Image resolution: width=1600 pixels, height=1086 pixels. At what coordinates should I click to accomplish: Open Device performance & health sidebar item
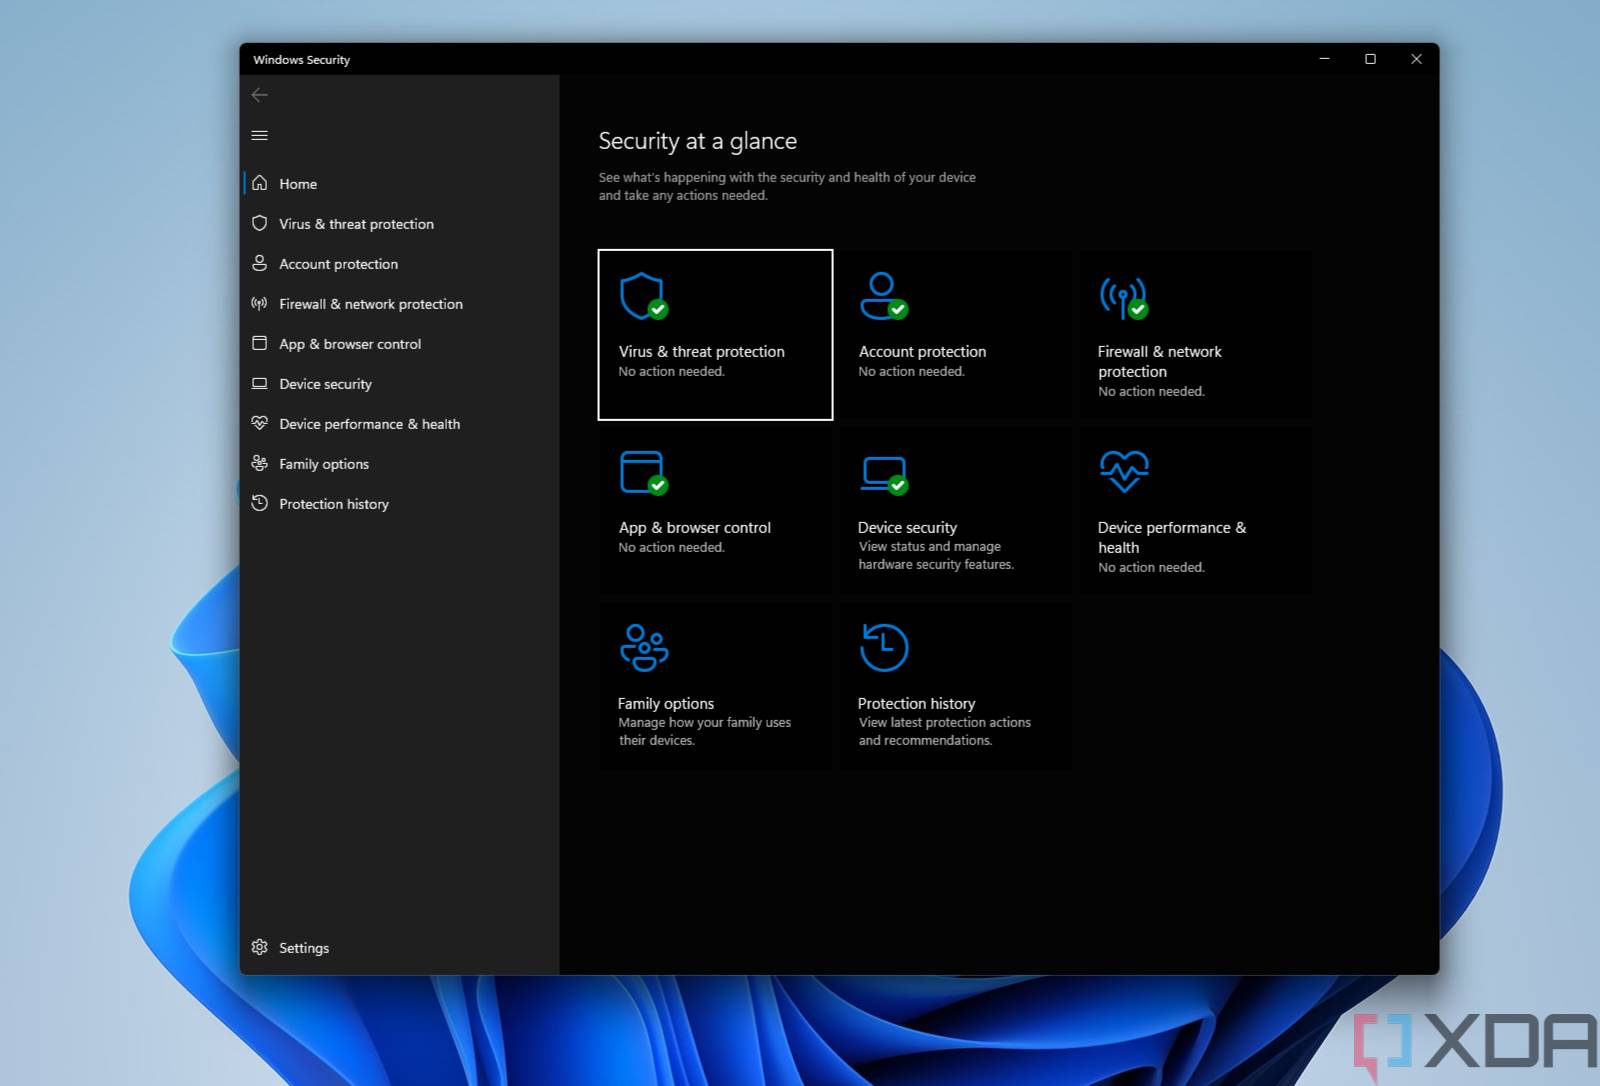(x=369, y=424)
